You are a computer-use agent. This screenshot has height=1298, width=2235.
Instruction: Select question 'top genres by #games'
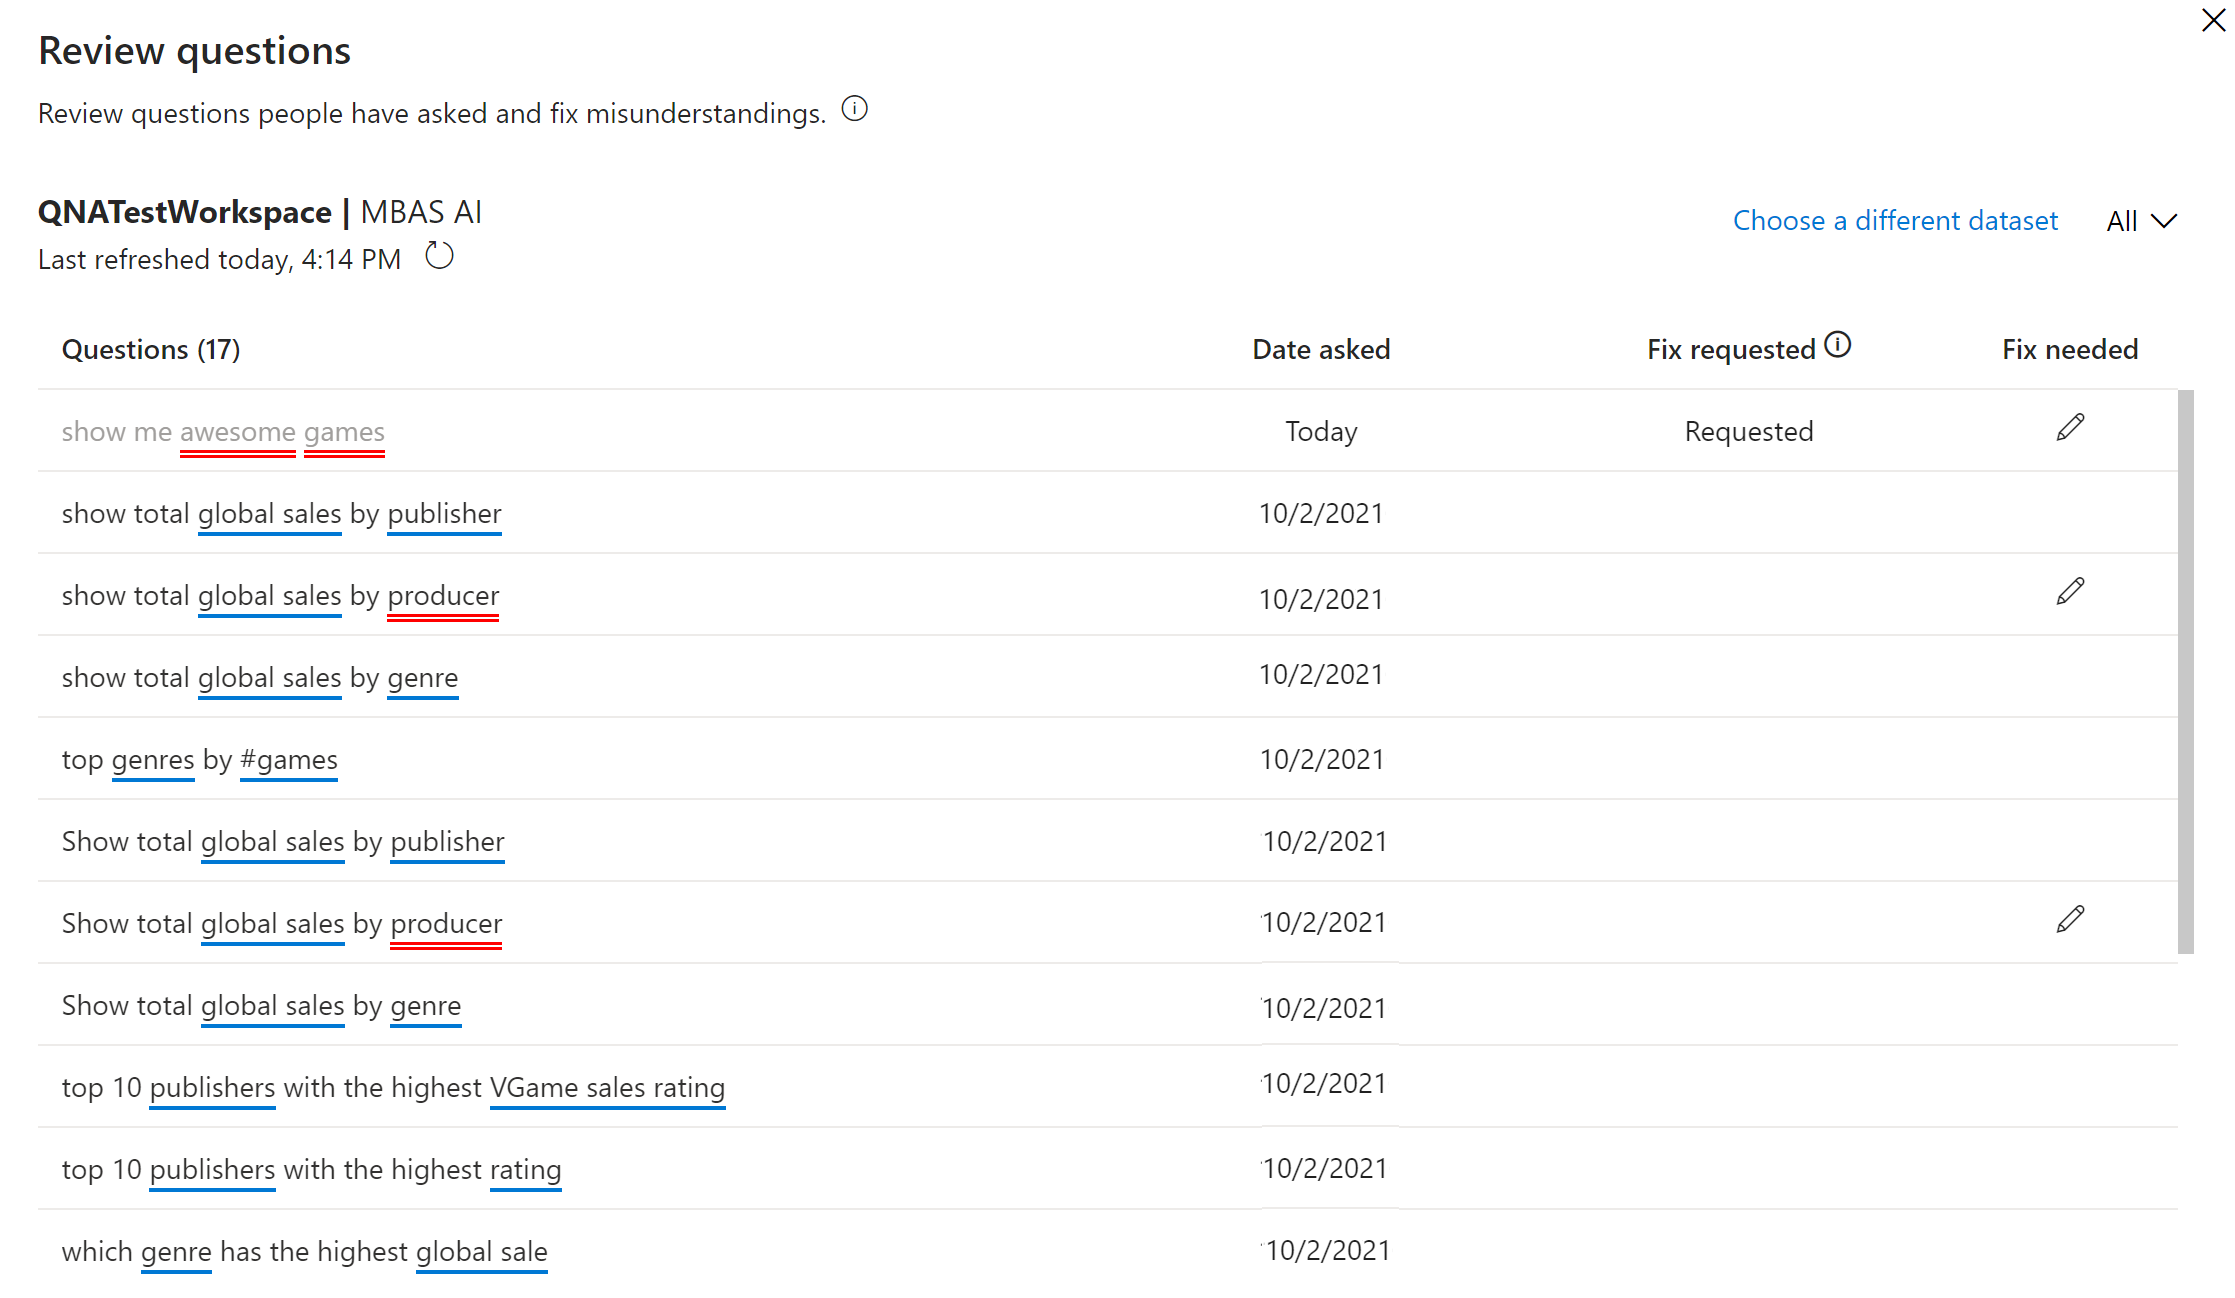coord(200,760)
